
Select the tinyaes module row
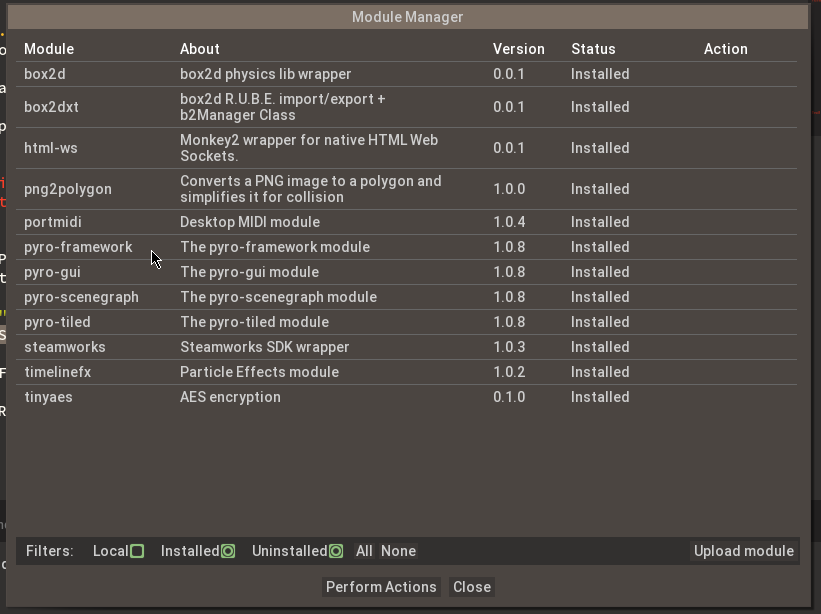[48, 397]
